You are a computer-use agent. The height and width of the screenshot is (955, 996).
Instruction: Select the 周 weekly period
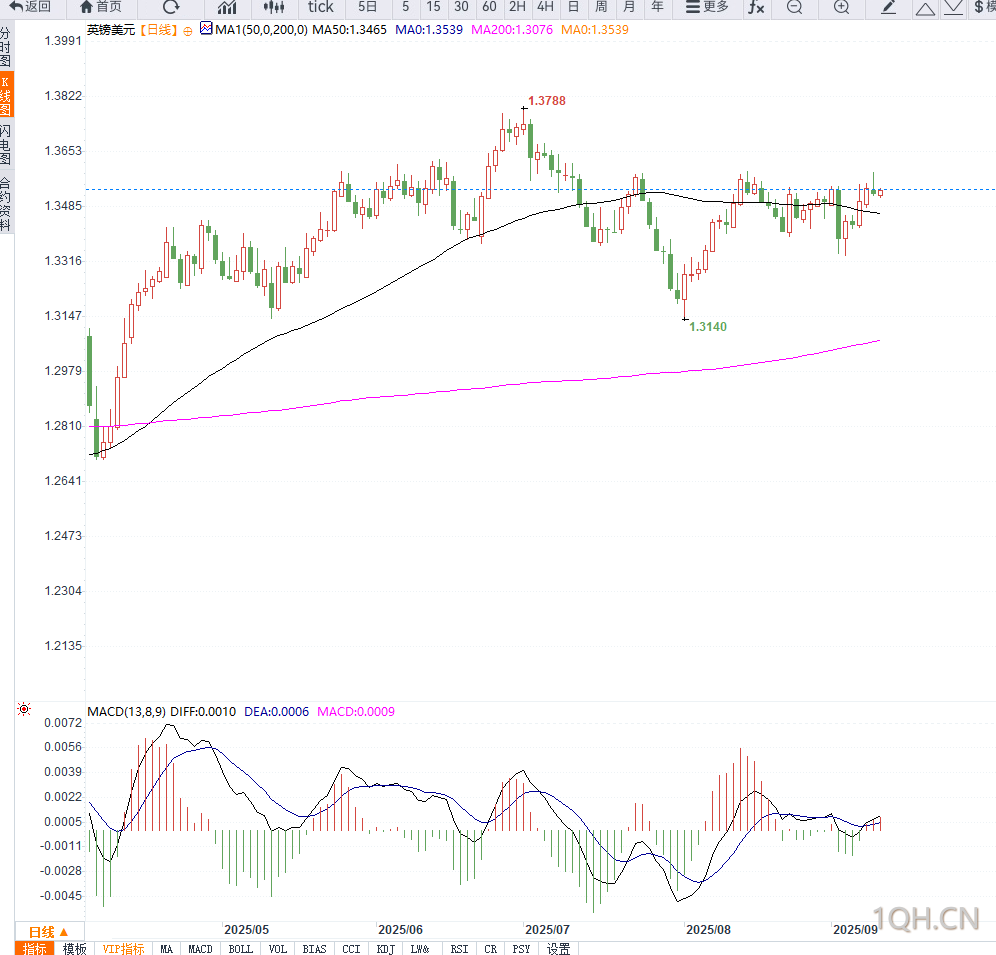(x=601, y=7)
